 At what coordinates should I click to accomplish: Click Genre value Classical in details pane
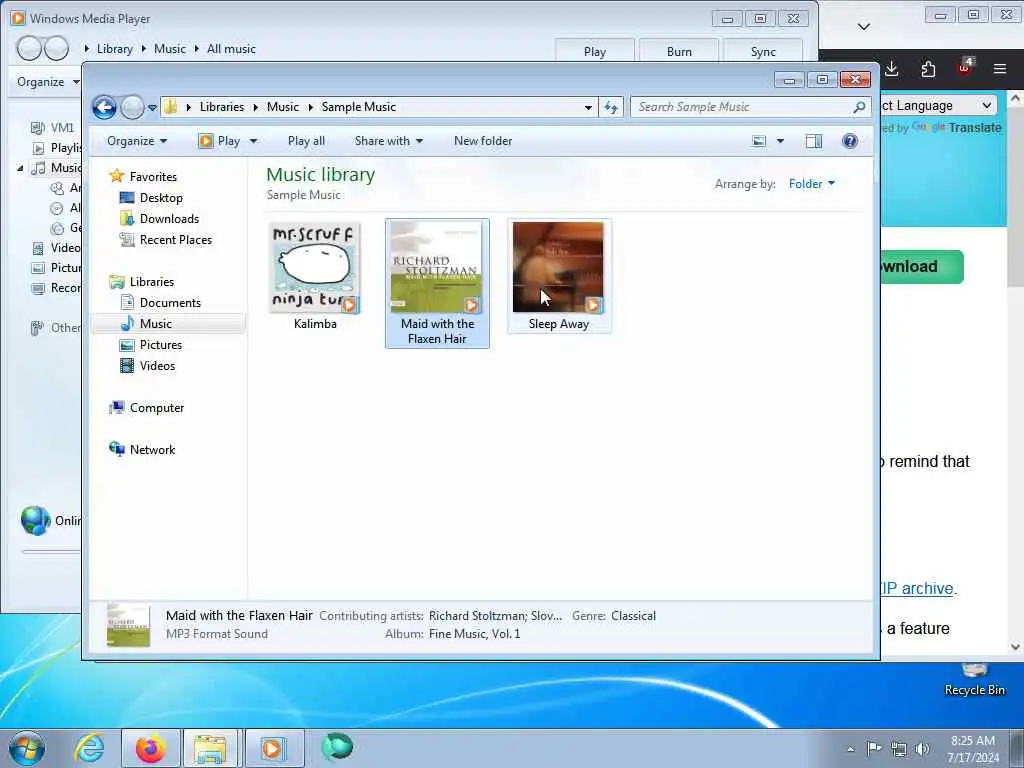[633, 616]
